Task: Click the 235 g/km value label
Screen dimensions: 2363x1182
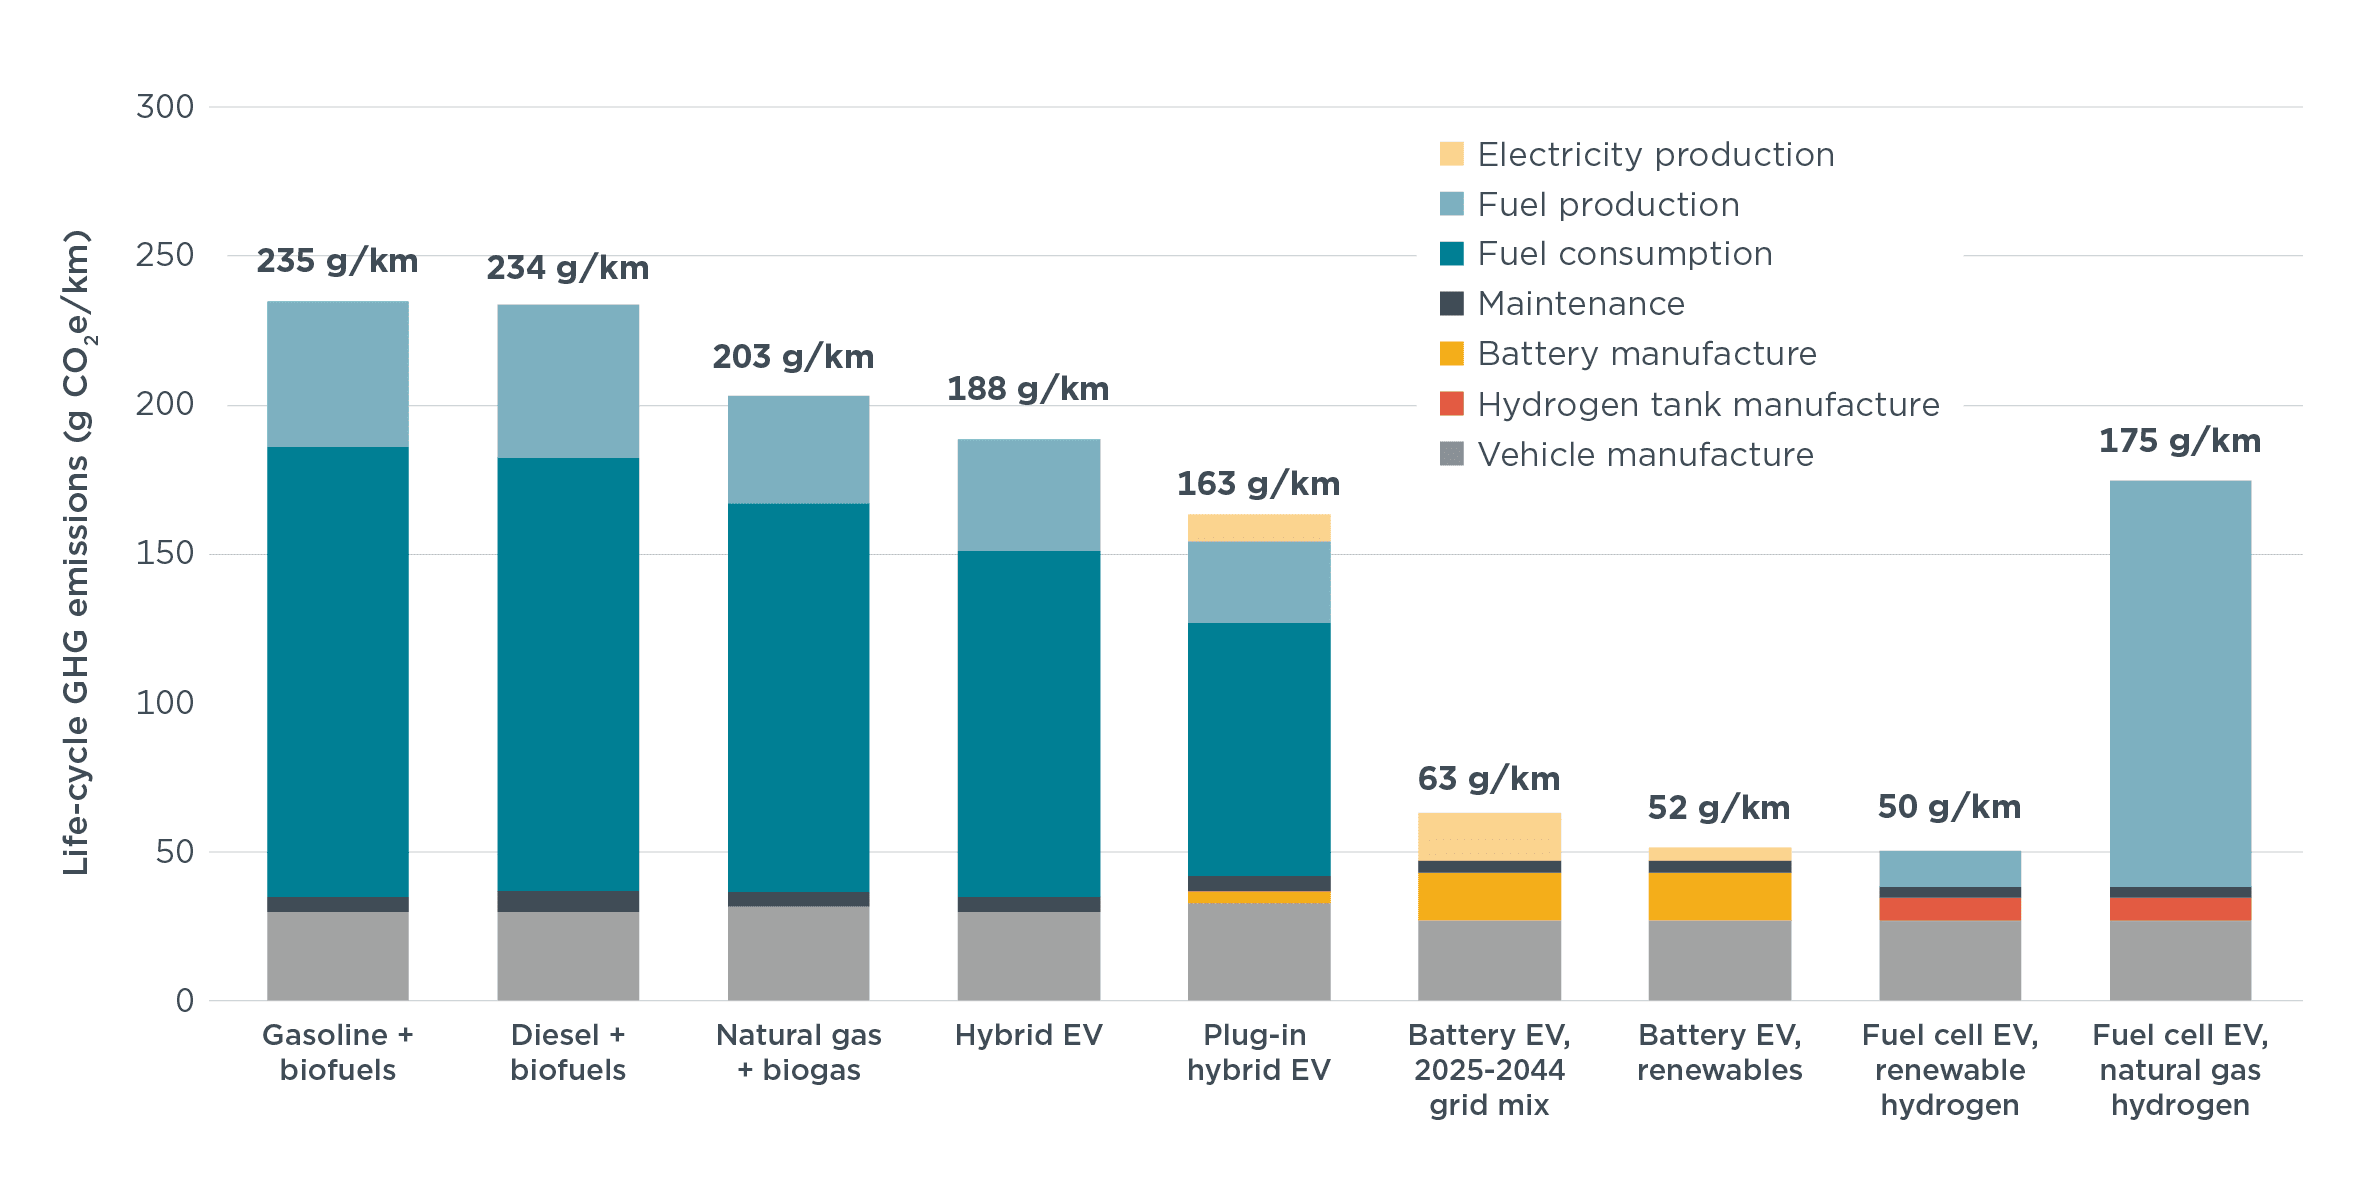Action: (x=337, y=261)
